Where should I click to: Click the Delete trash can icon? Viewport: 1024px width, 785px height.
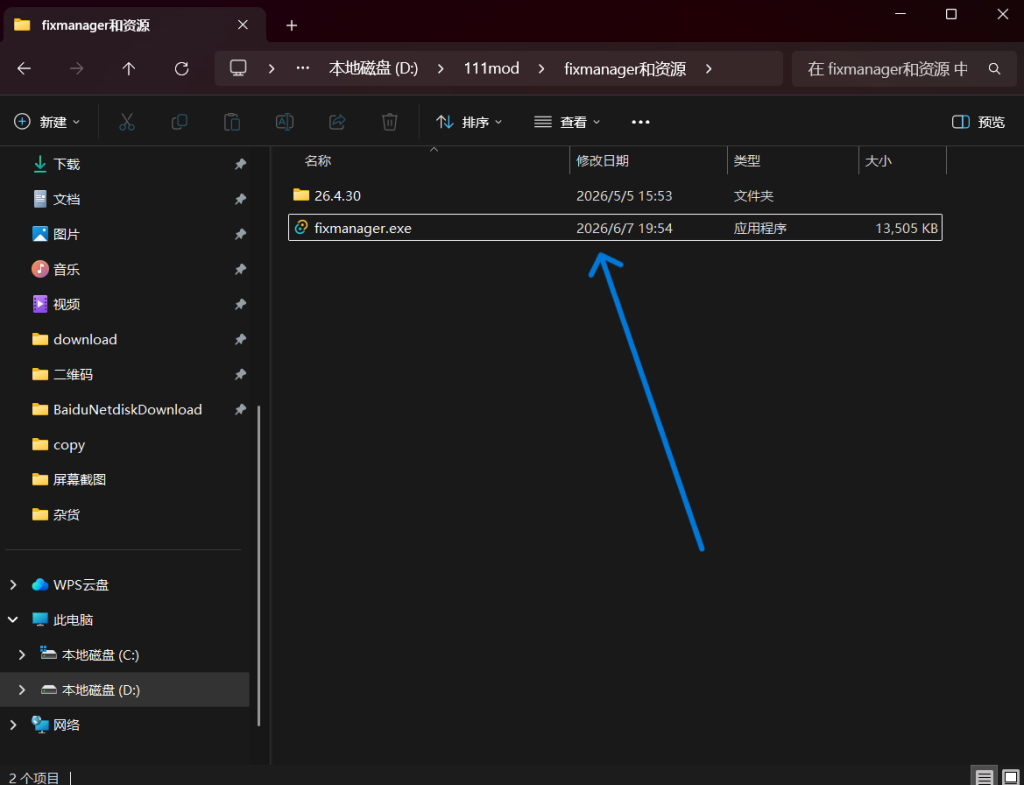390,122
